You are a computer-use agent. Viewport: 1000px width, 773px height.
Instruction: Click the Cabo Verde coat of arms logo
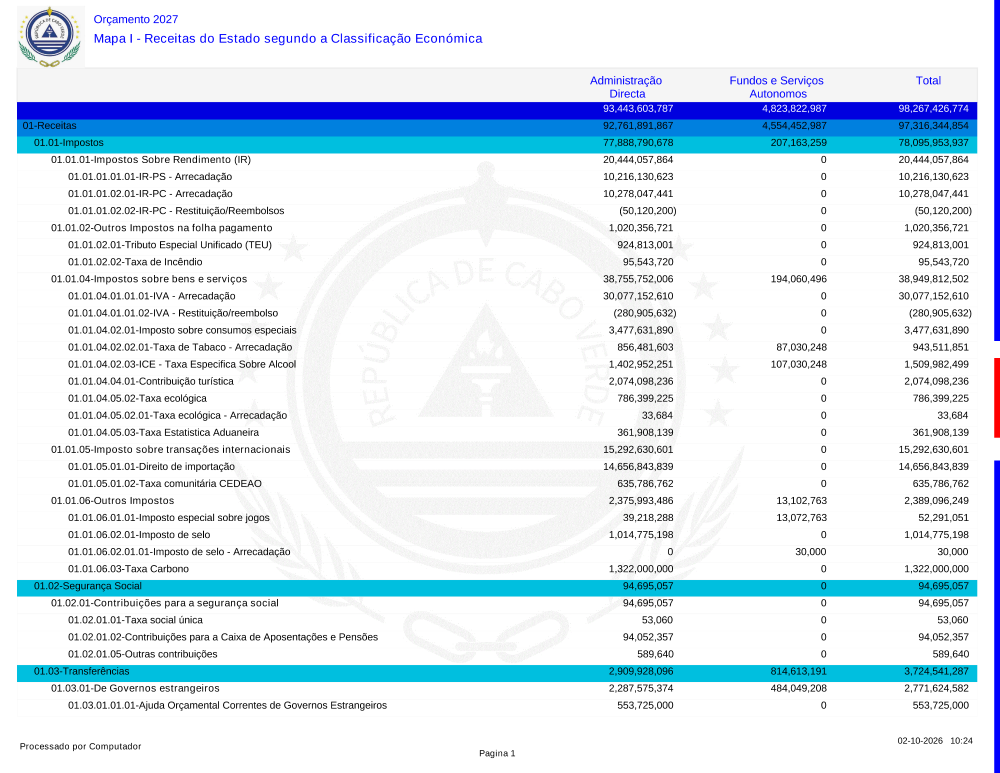(50, 36)
